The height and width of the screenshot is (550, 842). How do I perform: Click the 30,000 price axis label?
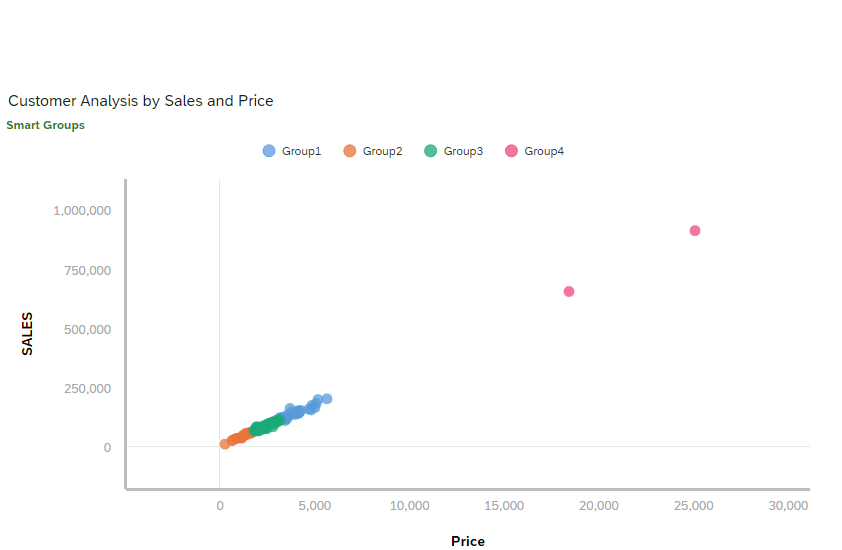(788, 506)
